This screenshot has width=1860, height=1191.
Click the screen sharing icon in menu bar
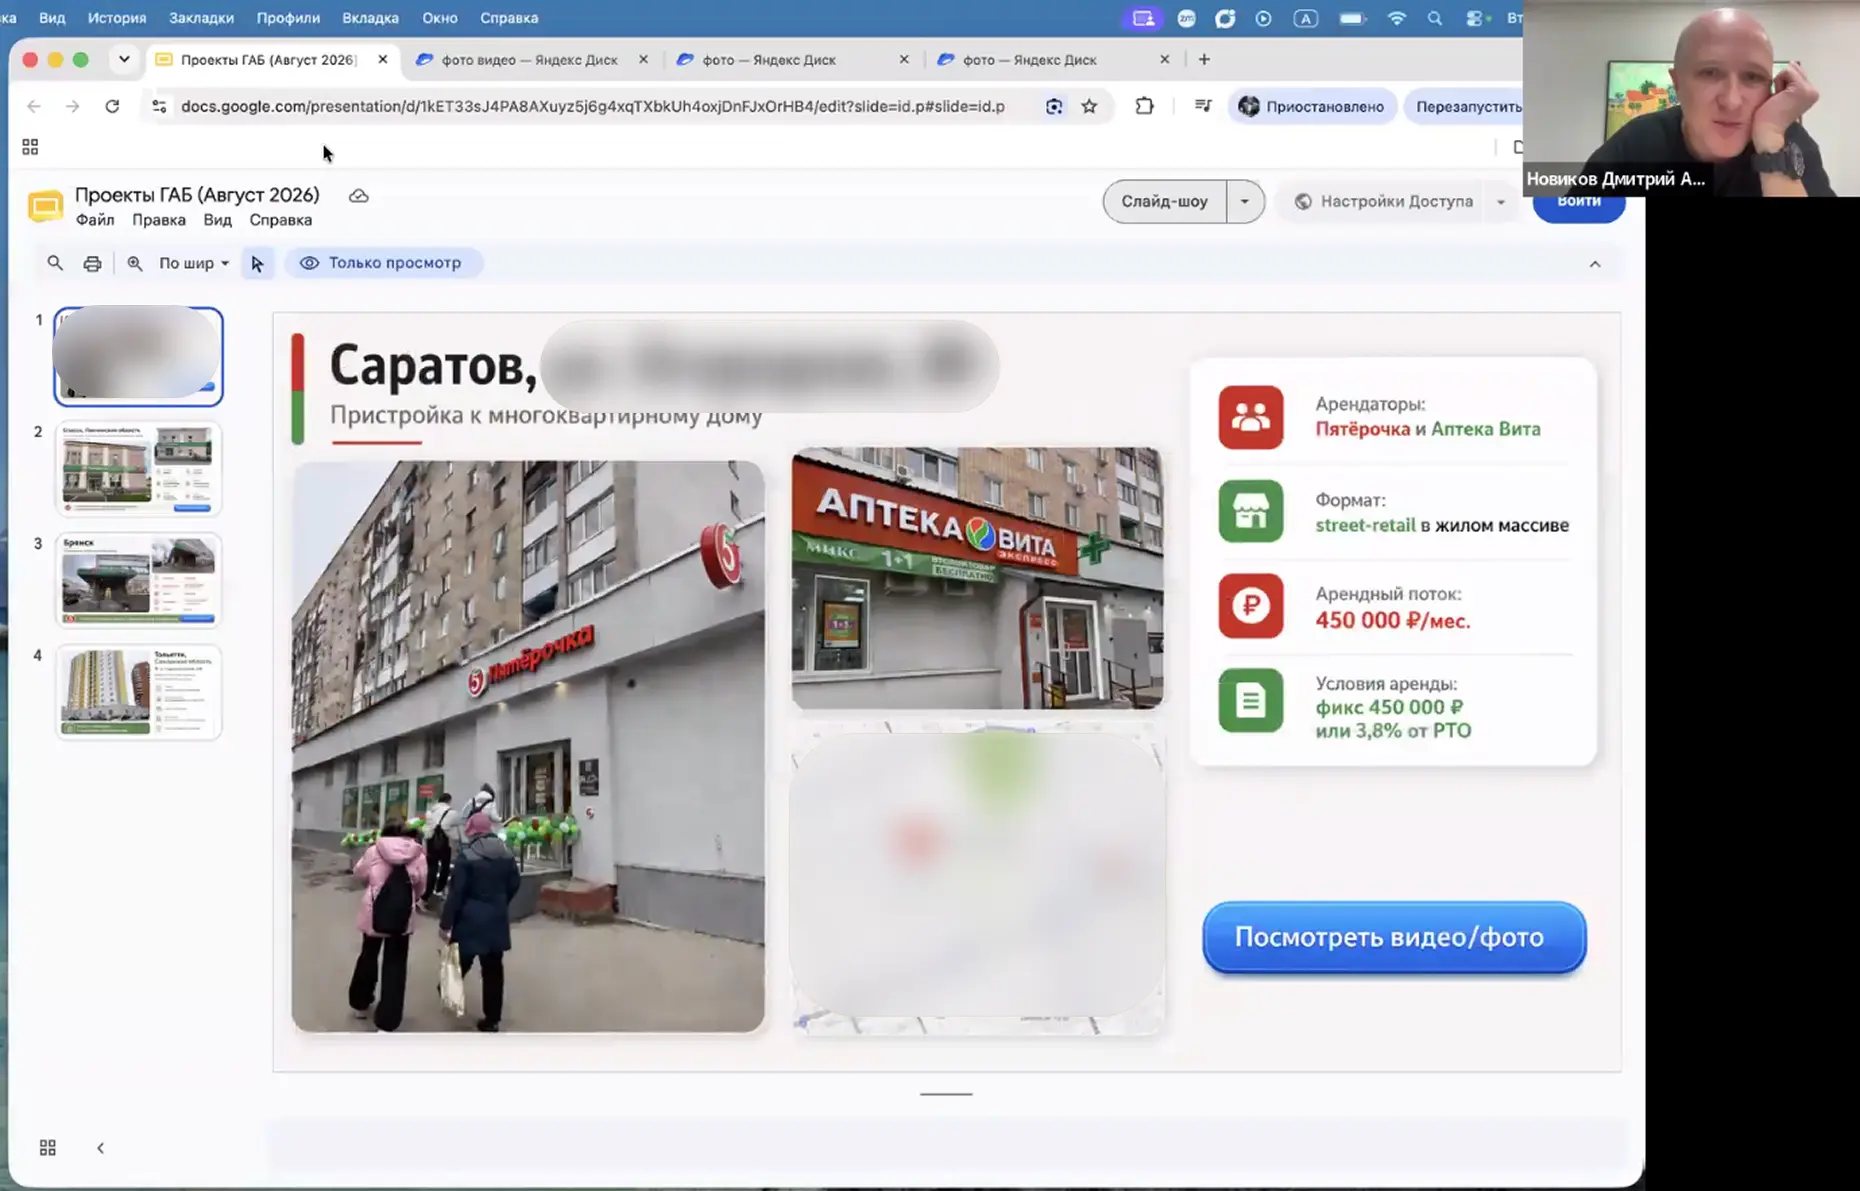[1143, 18]
